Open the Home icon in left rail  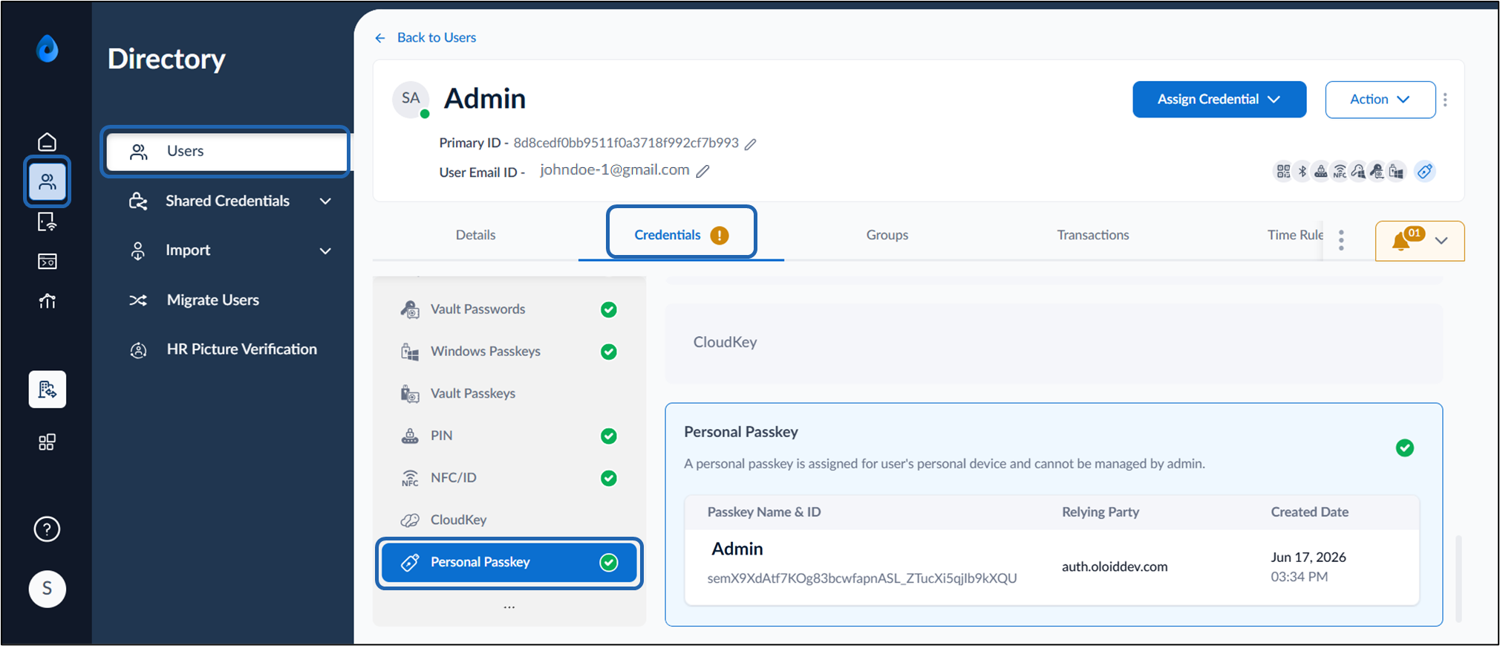[47, 141]
